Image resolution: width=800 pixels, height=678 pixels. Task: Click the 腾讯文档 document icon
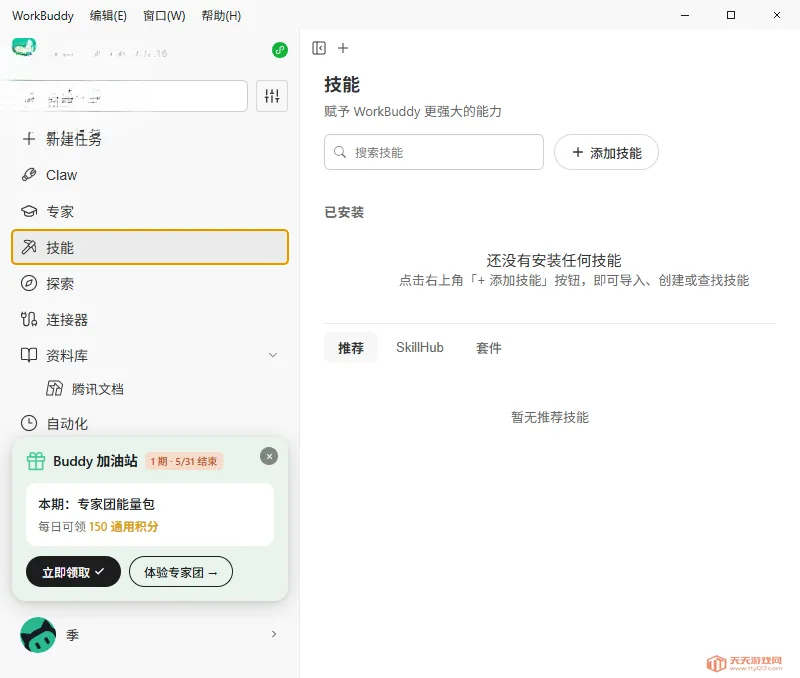click(x=54, y=389)
